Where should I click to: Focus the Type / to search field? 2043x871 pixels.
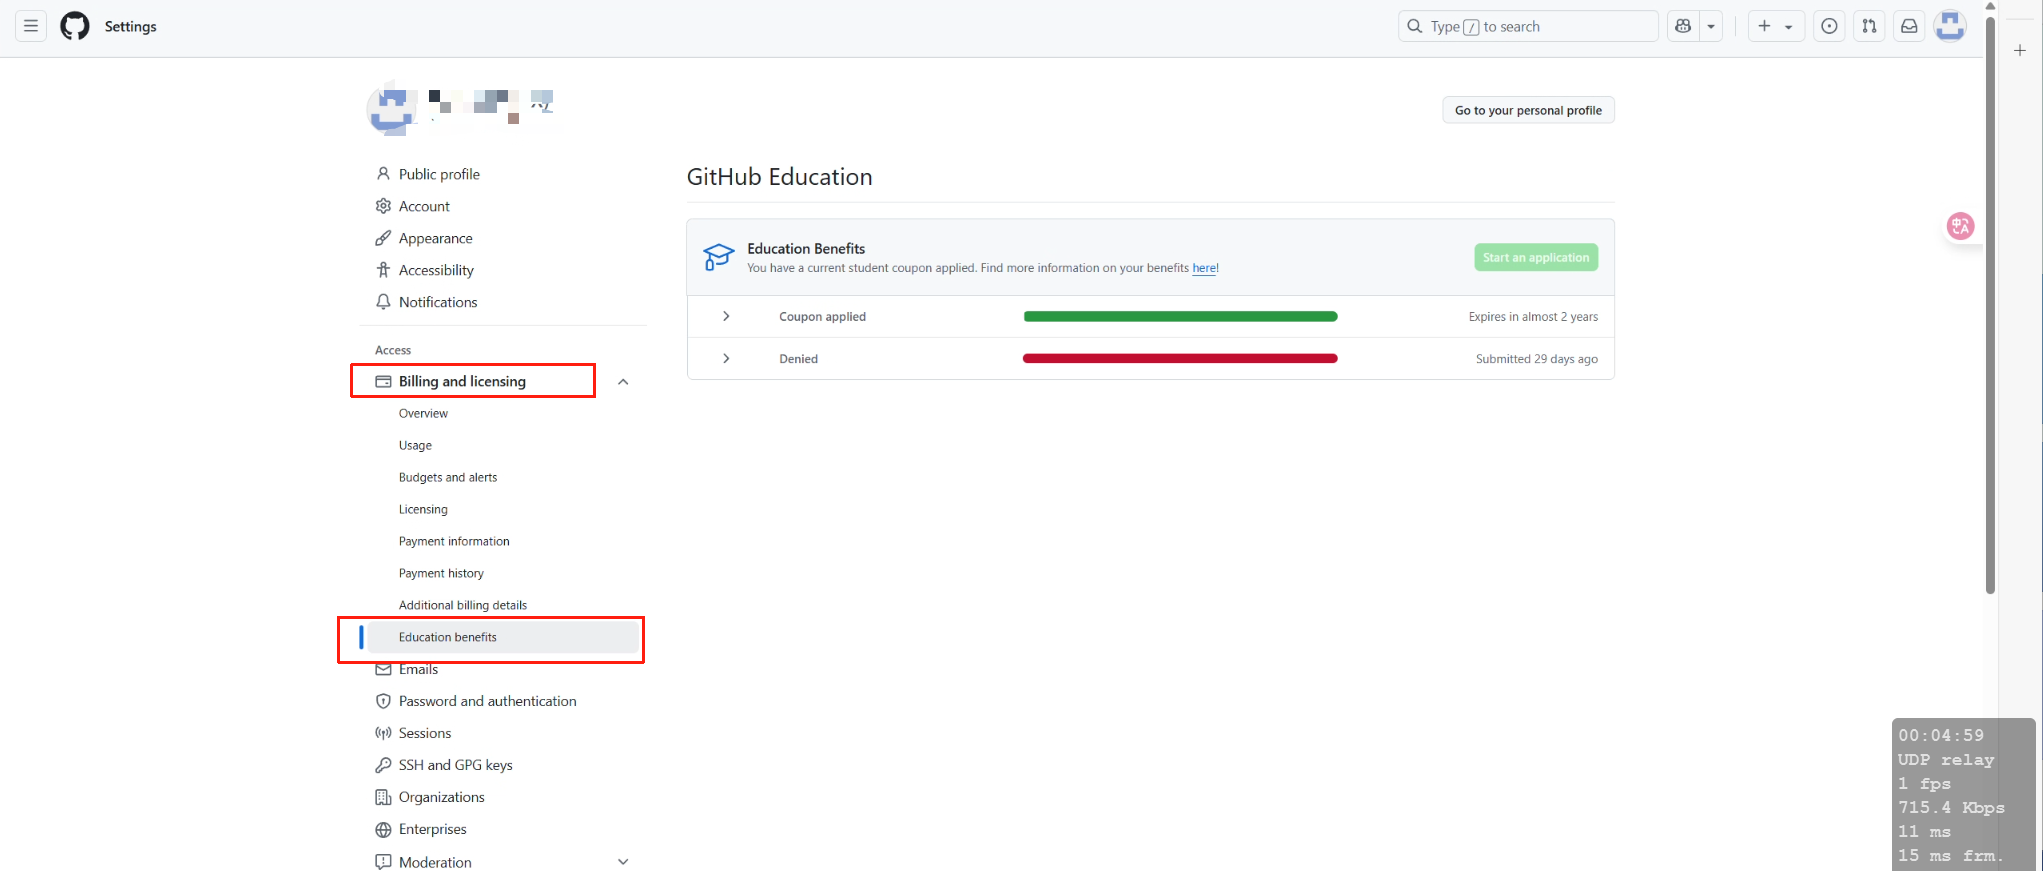(x=1528, y=26)
